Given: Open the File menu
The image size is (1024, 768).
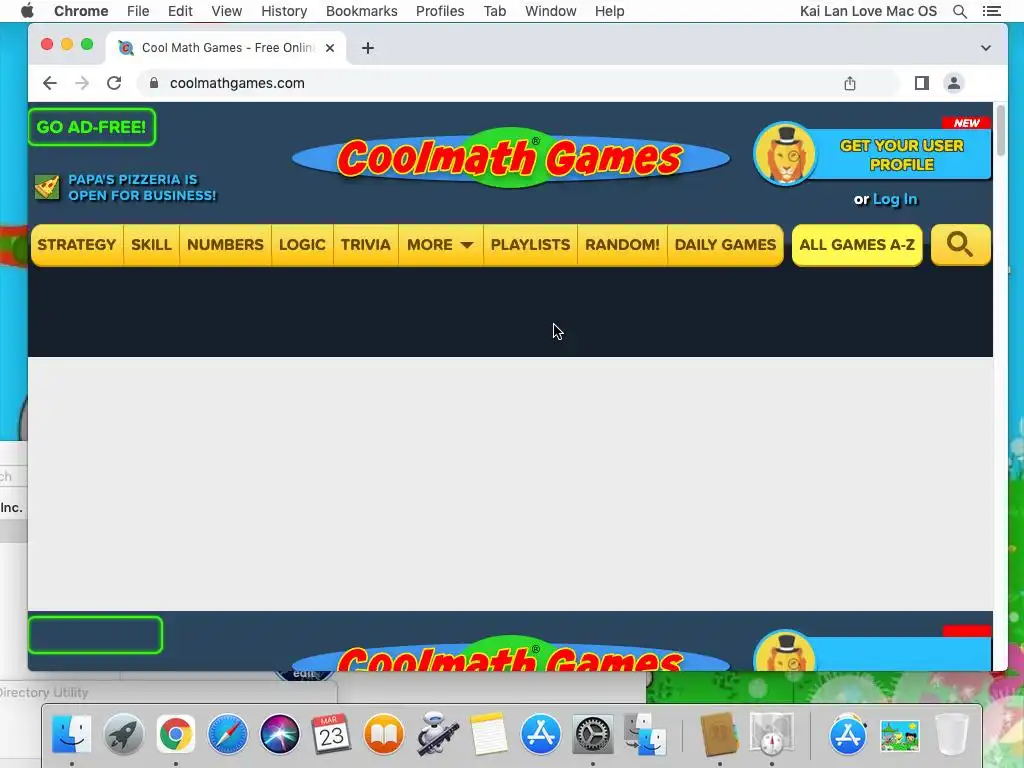Looking at the screenshot, I should 138,11.
